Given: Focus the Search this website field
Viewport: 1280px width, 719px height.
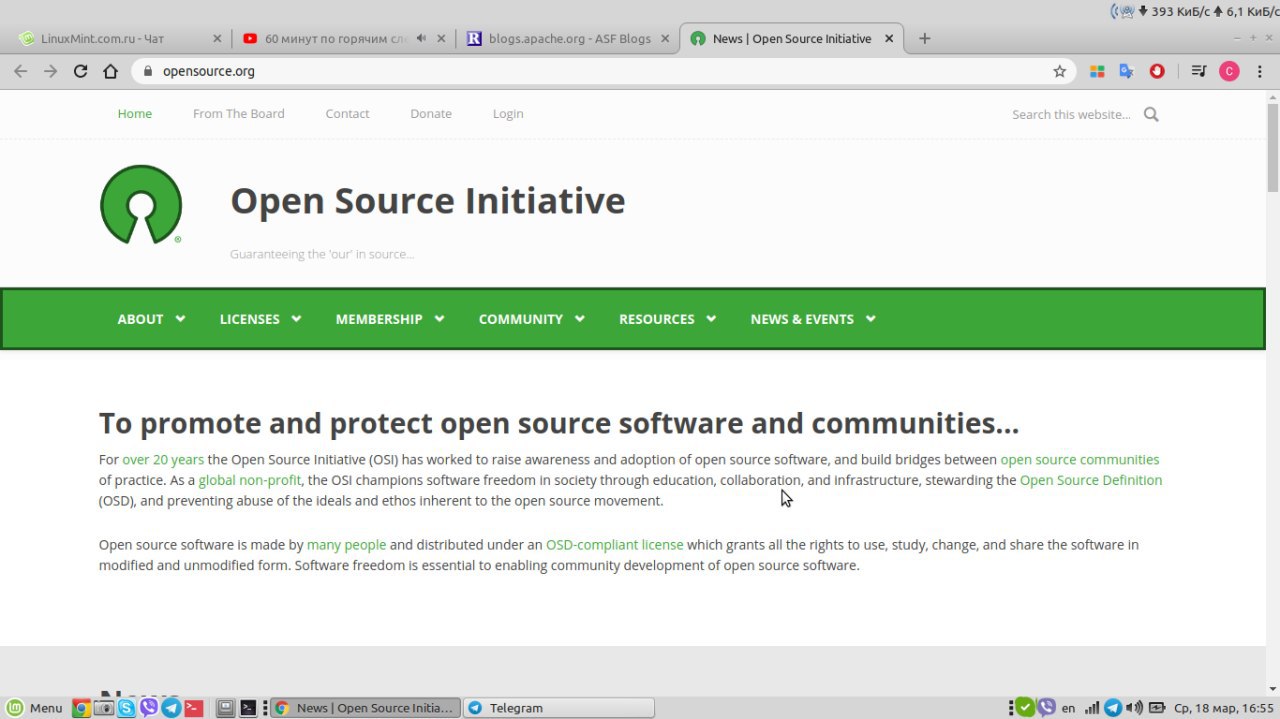Looking at the screenshot, I should coord(1071,114).
